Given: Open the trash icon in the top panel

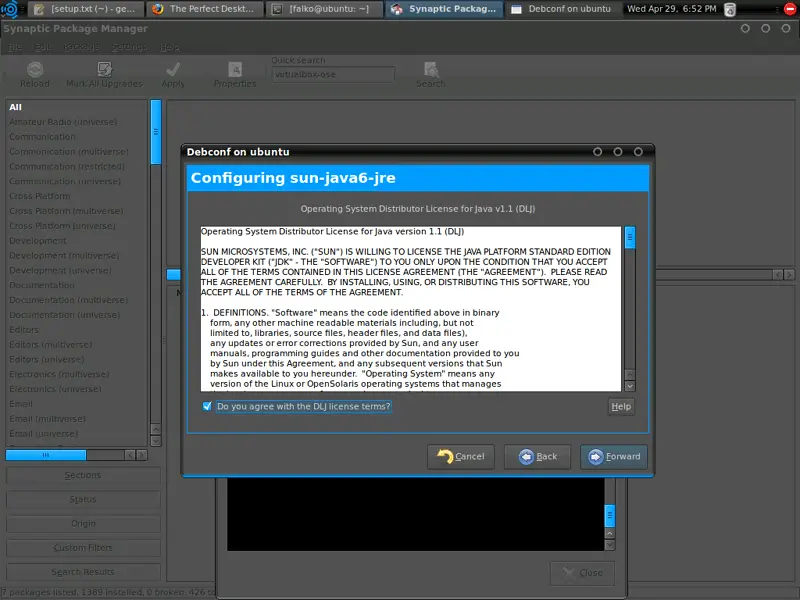Looking at the screenshot, I should (730, 9).
